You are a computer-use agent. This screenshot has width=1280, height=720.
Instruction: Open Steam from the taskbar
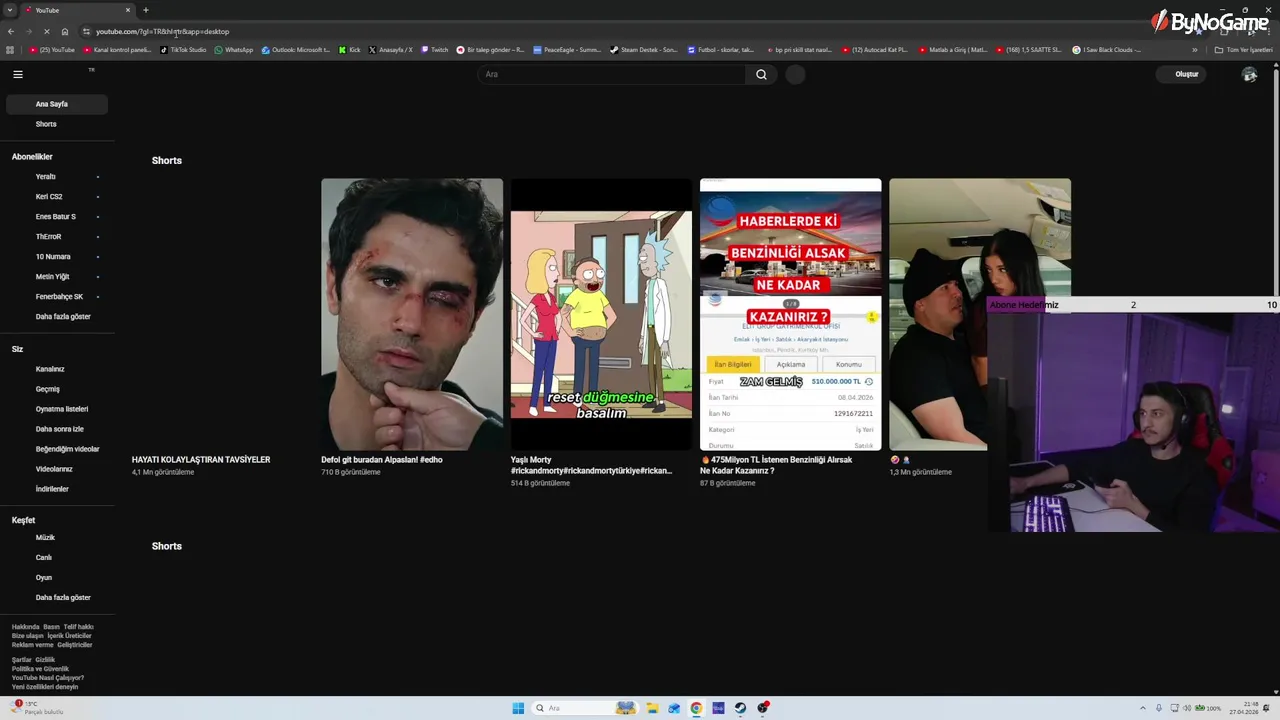pos(740,708)
